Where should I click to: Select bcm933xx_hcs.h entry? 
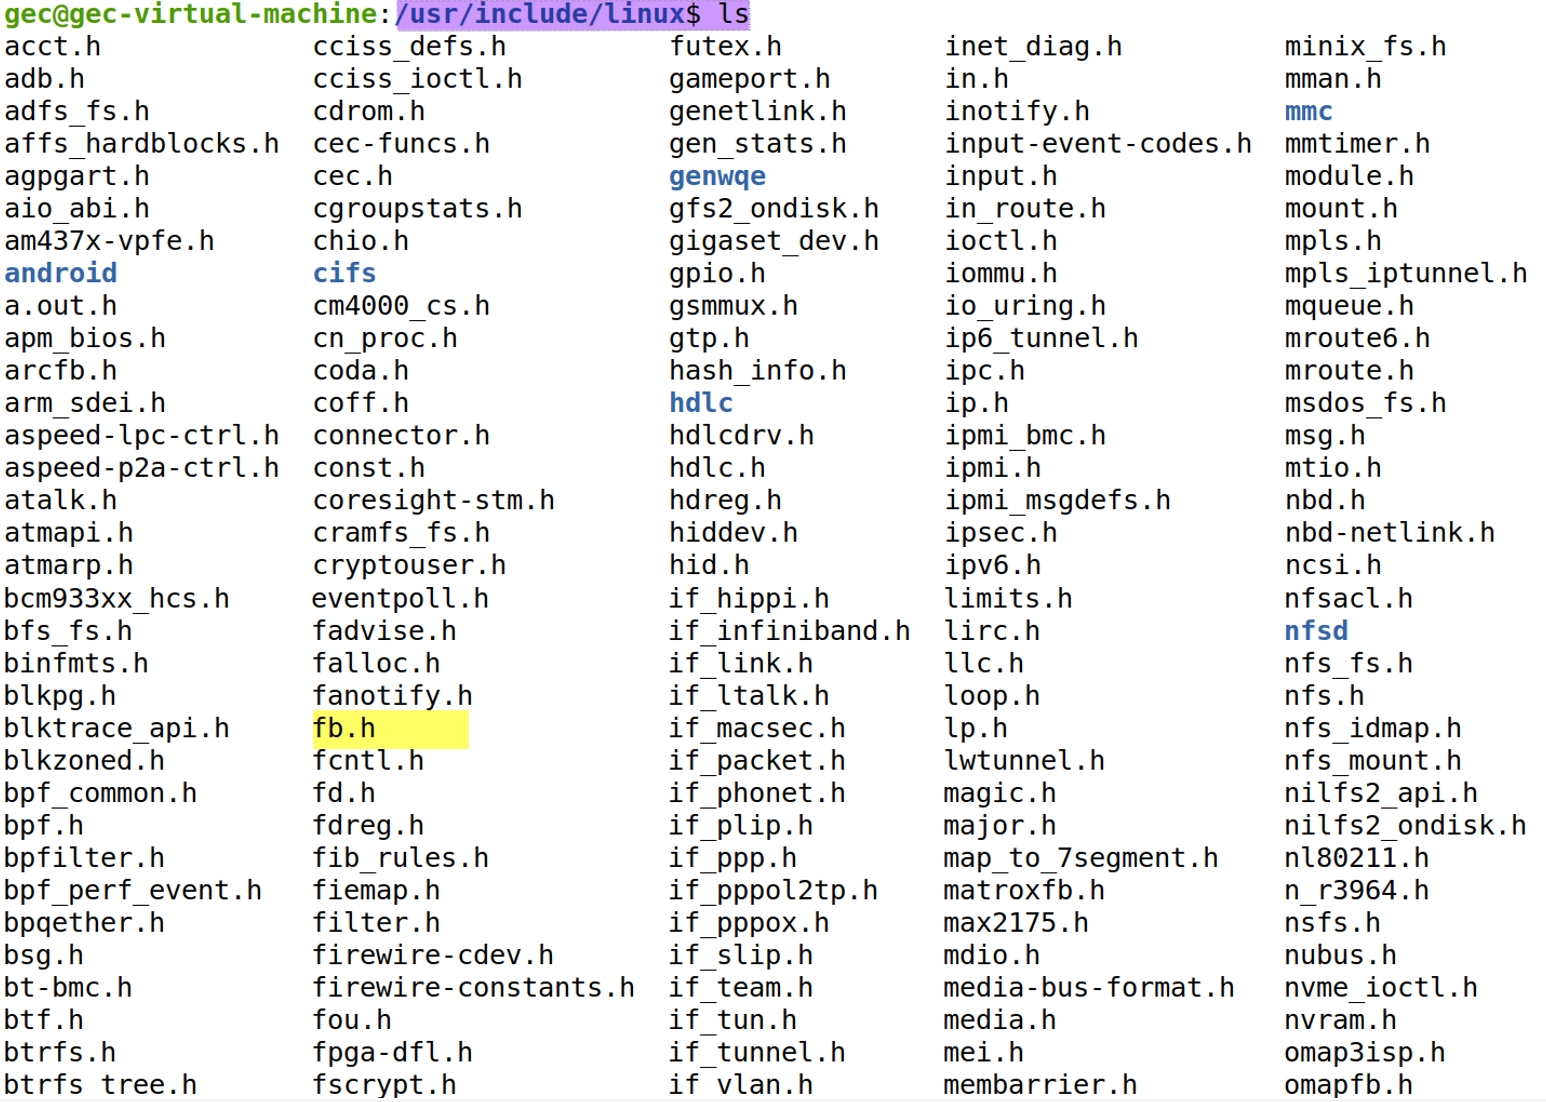117,599
